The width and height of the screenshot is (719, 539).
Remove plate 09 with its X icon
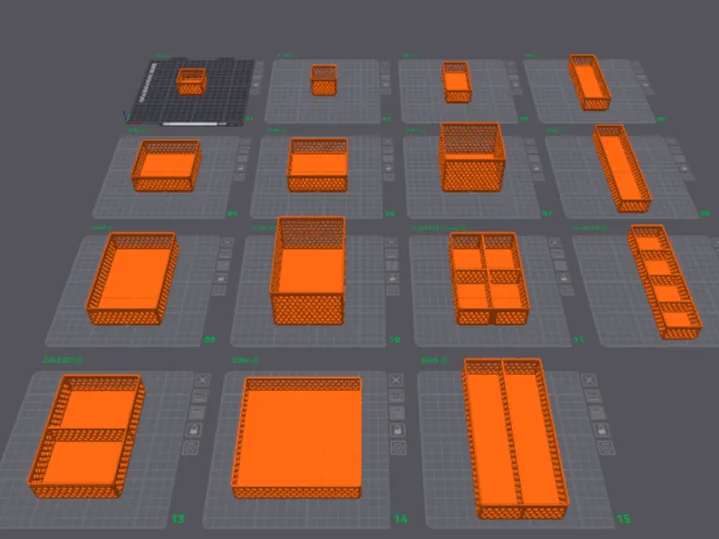227,242
